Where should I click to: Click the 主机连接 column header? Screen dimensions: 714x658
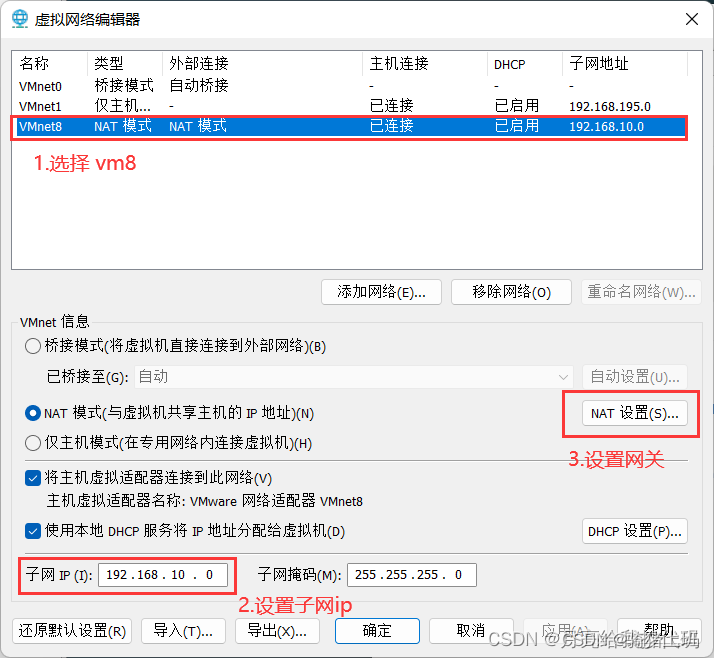point(425,63)
